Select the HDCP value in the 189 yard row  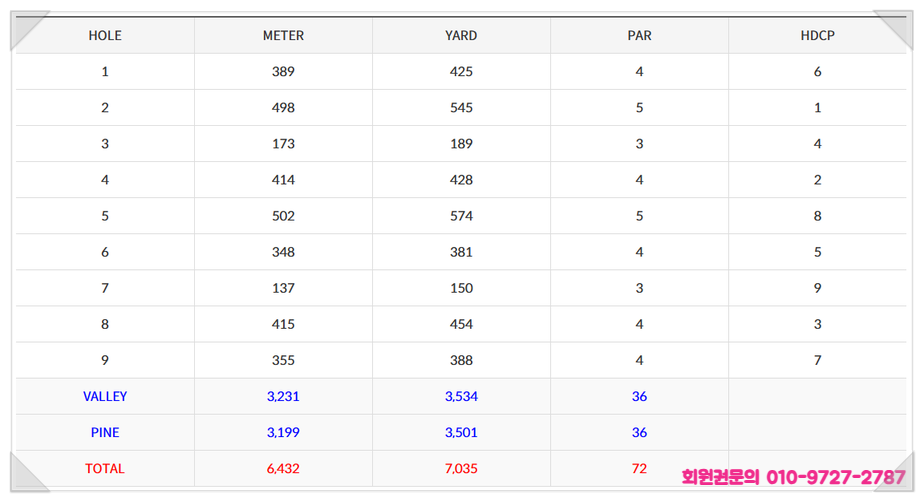click(817, 144)
